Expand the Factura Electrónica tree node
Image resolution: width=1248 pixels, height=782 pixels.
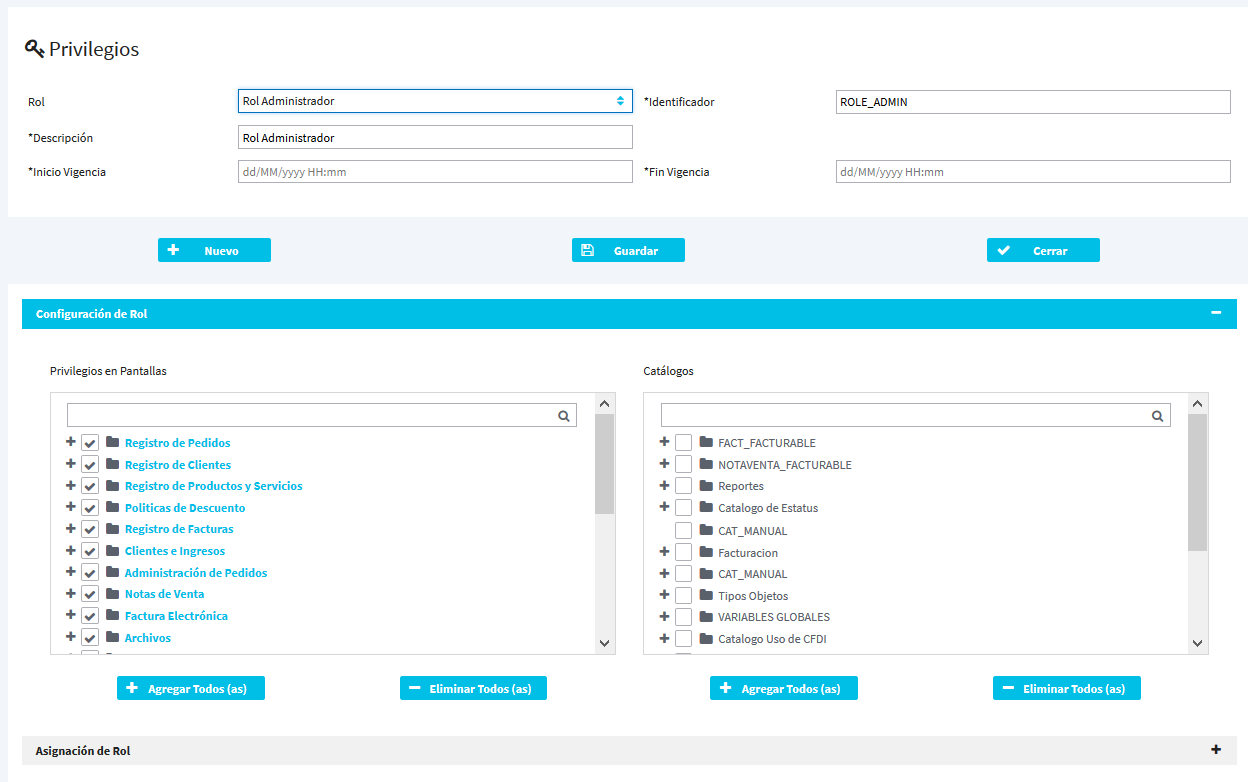(x=70, y=616)
